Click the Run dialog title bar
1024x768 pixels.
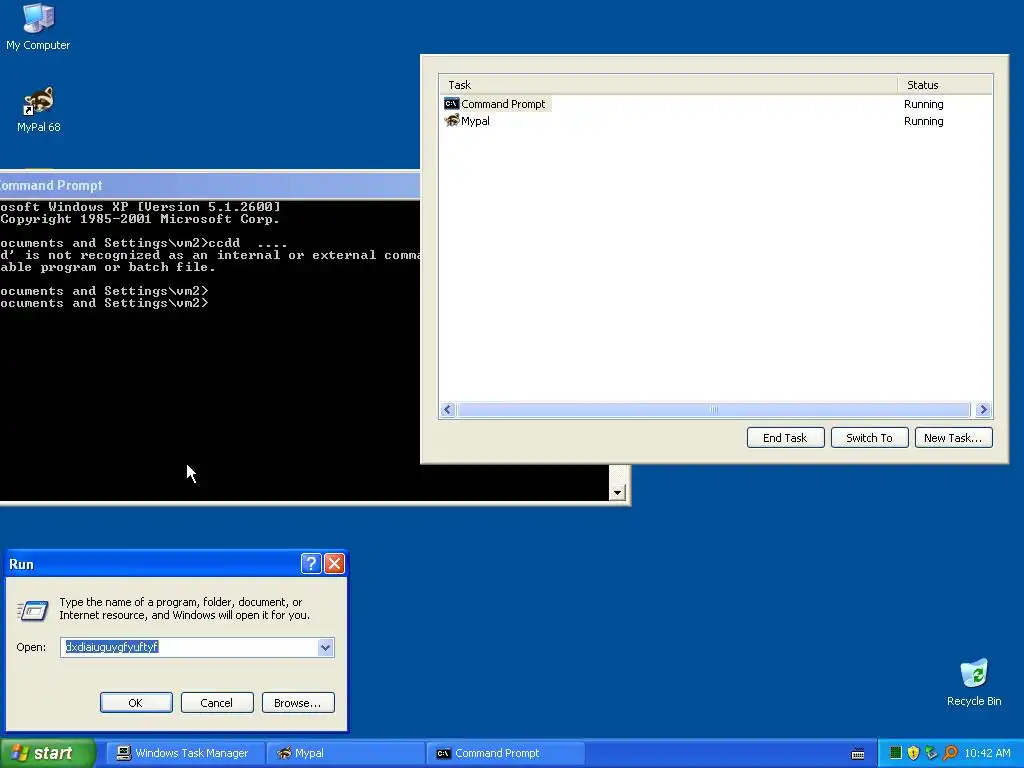(x=153, y=564)
